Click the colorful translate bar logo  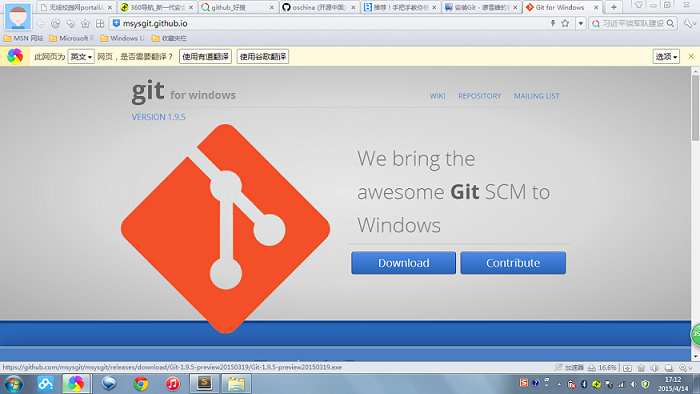click(15, 57)
